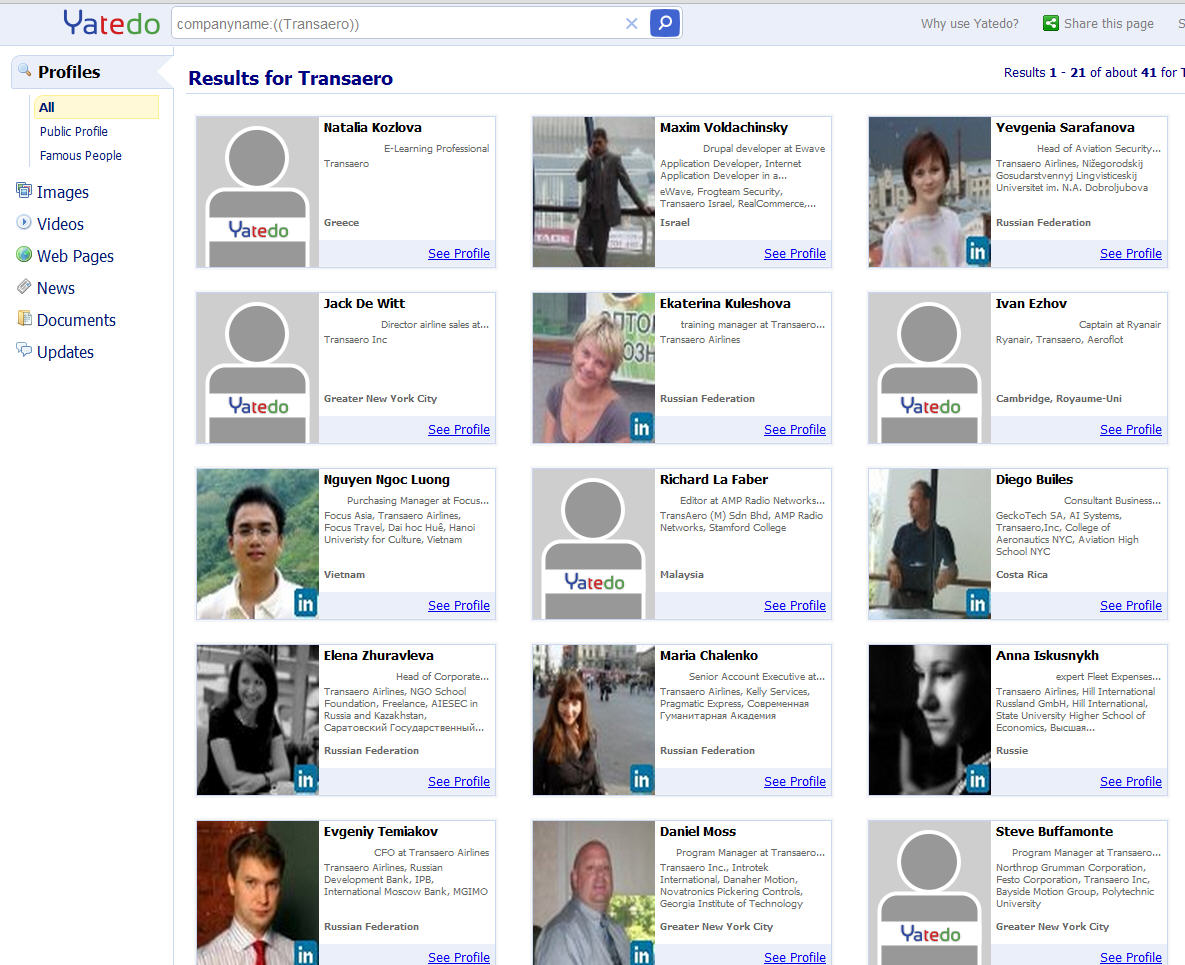Open LinkedIn badge on Daniel Moss's photo
The image size is (1185, 965).
(x=642, y=954)
